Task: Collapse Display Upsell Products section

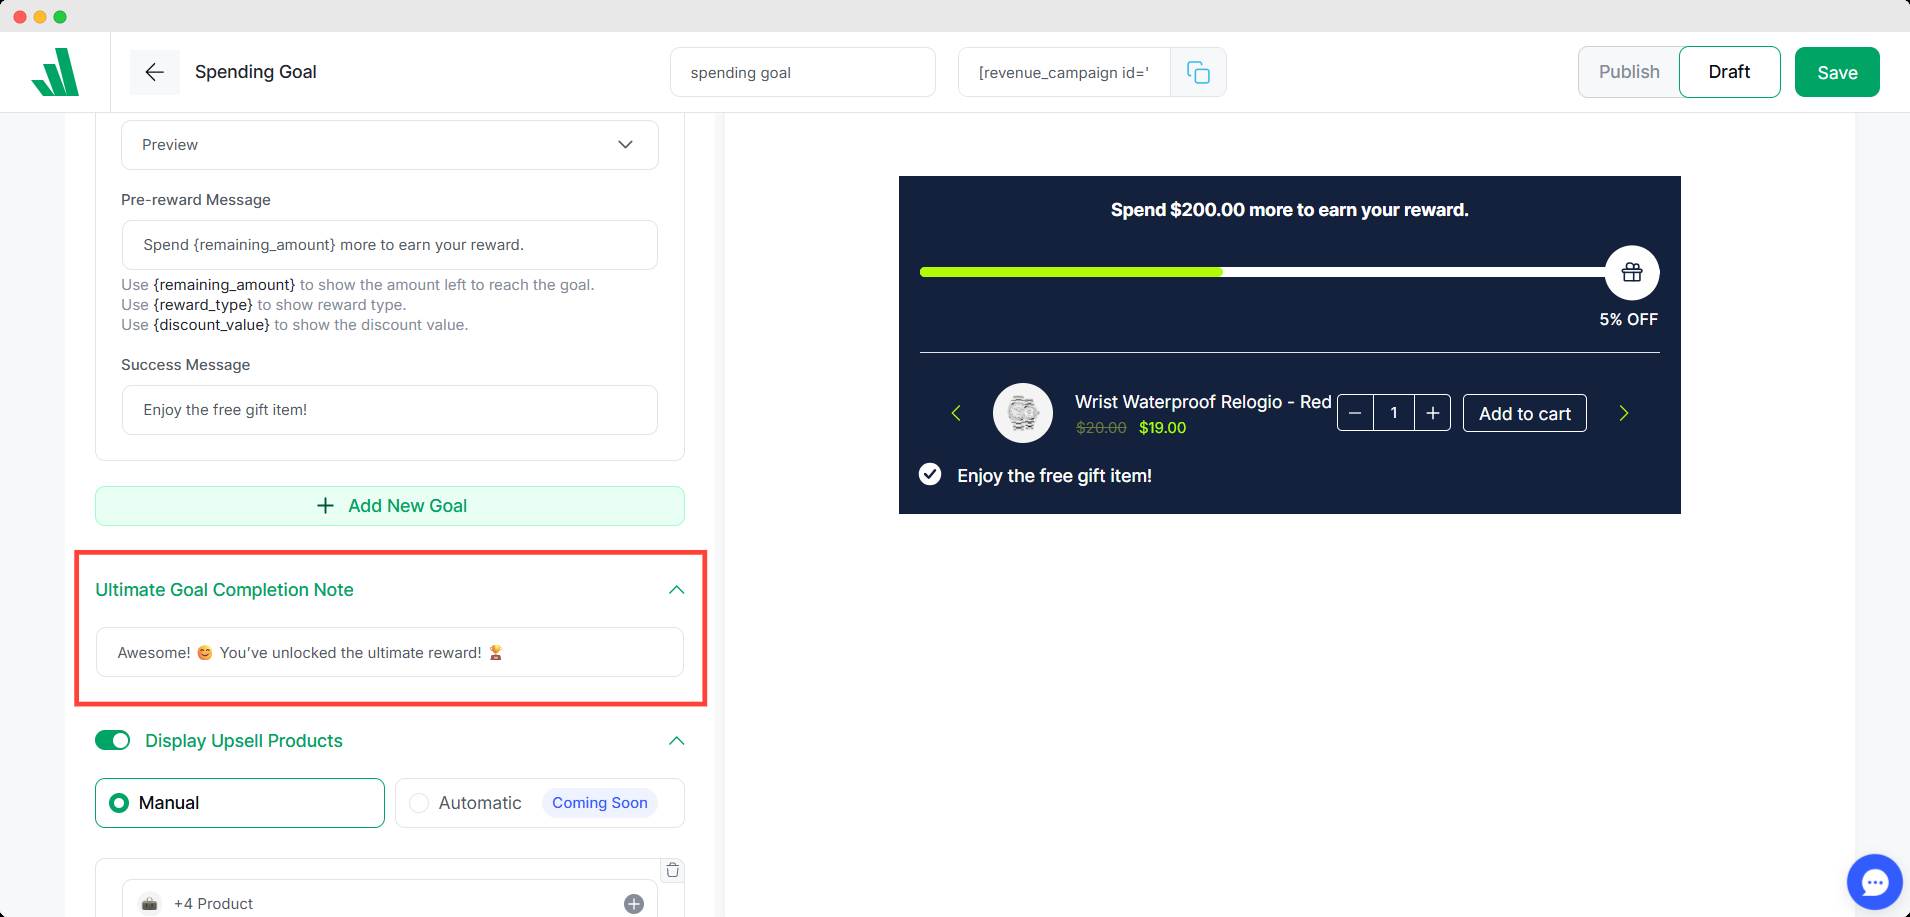Action: (676, 741)
